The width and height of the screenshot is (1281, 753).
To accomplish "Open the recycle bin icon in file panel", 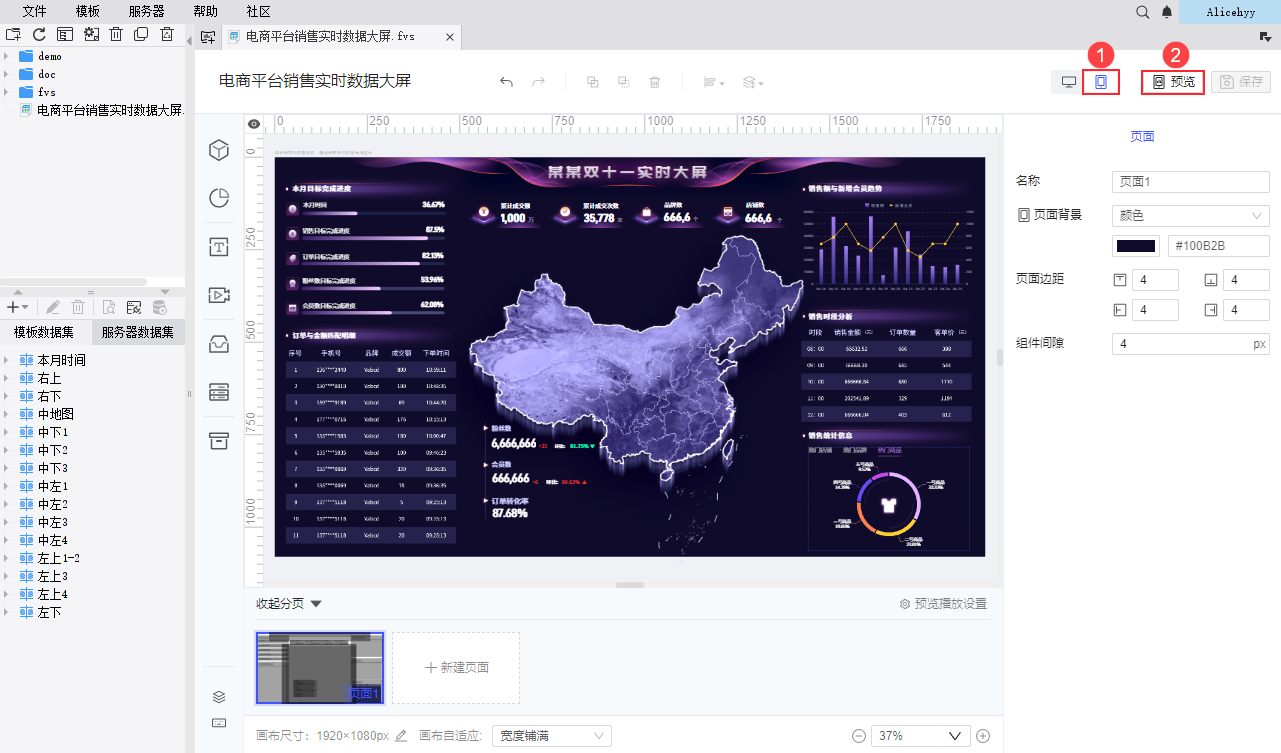I will click(x=167, y=34).
